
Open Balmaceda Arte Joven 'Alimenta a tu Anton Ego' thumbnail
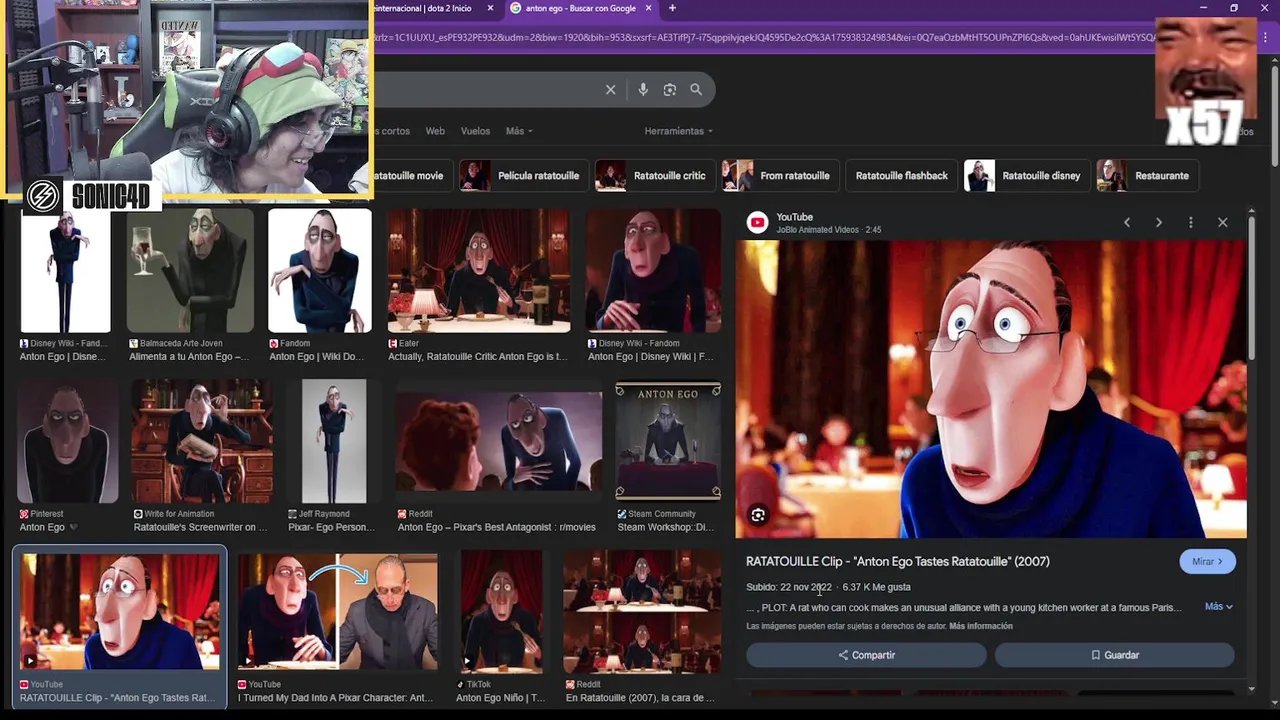pyautogui.click(x=190, y=271)
